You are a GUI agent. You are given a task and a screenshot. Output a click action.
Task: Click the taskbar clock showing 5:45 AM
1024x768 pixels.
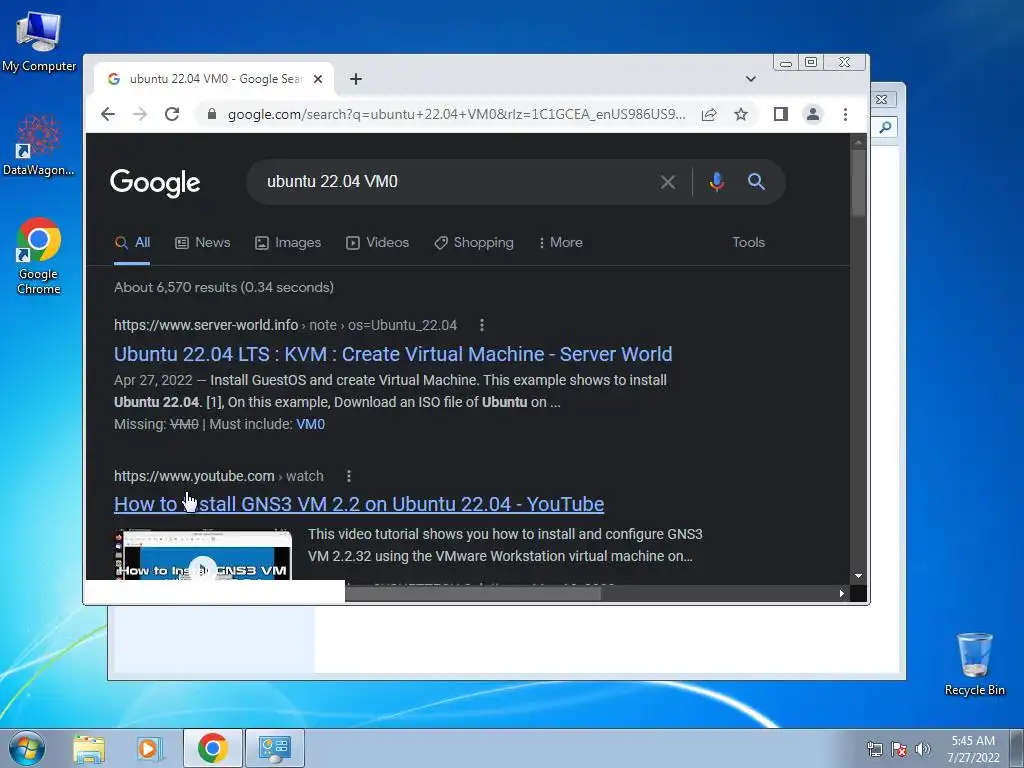[973, 749]
